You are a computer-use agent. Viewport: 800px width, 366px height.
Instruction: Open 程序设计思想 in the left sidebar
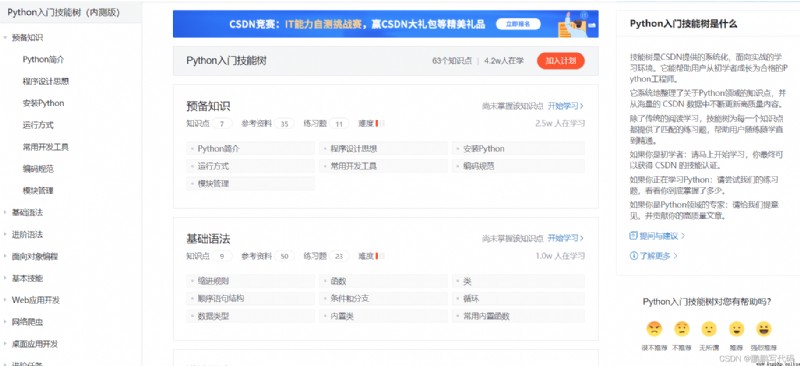point(46,82)
